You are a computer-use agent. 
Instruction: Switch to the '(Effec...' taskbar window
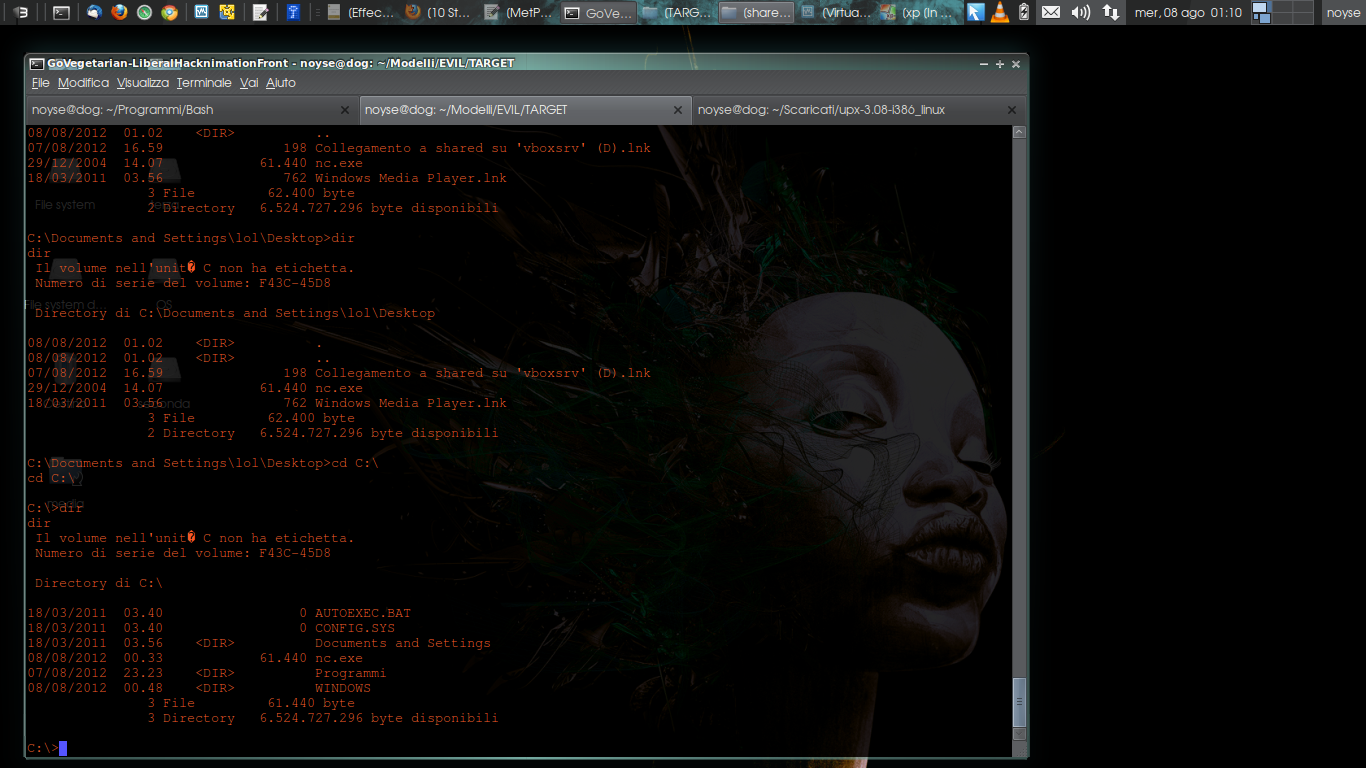pos(362,13)
